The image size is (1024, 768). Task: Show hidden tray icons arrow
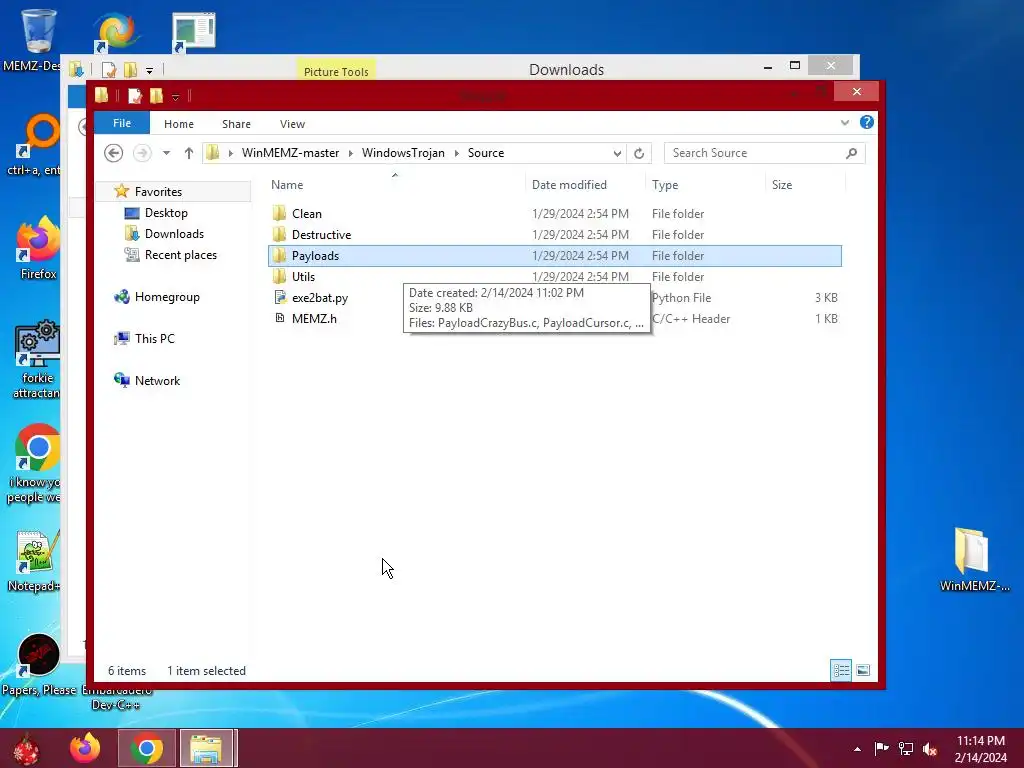coord(857,749)
